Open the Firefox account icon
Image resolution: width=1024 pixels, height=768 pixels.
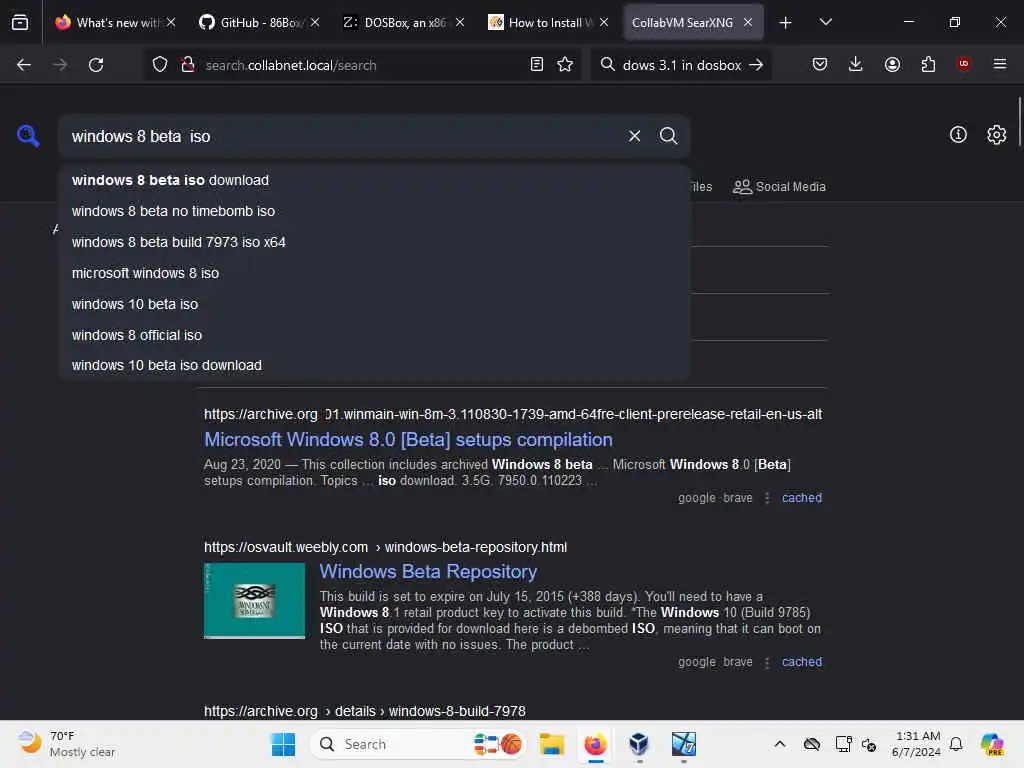[x=892, y=64]
